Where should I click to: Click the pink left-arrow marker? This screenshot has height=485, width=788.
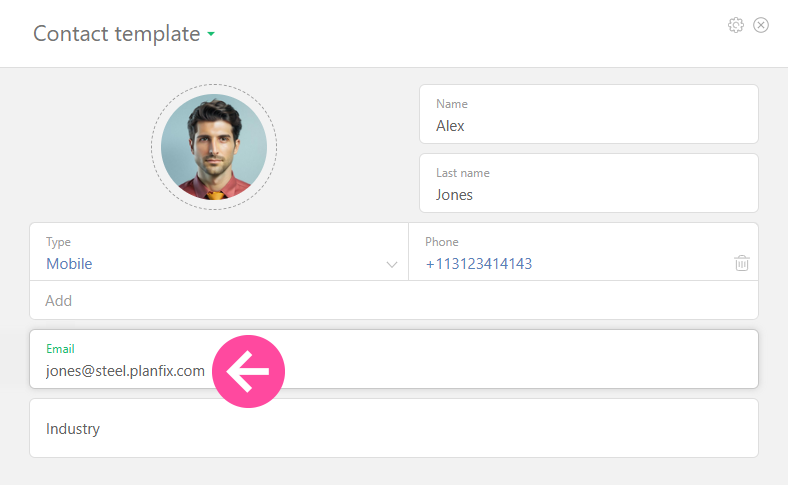[x=248, y=371]
